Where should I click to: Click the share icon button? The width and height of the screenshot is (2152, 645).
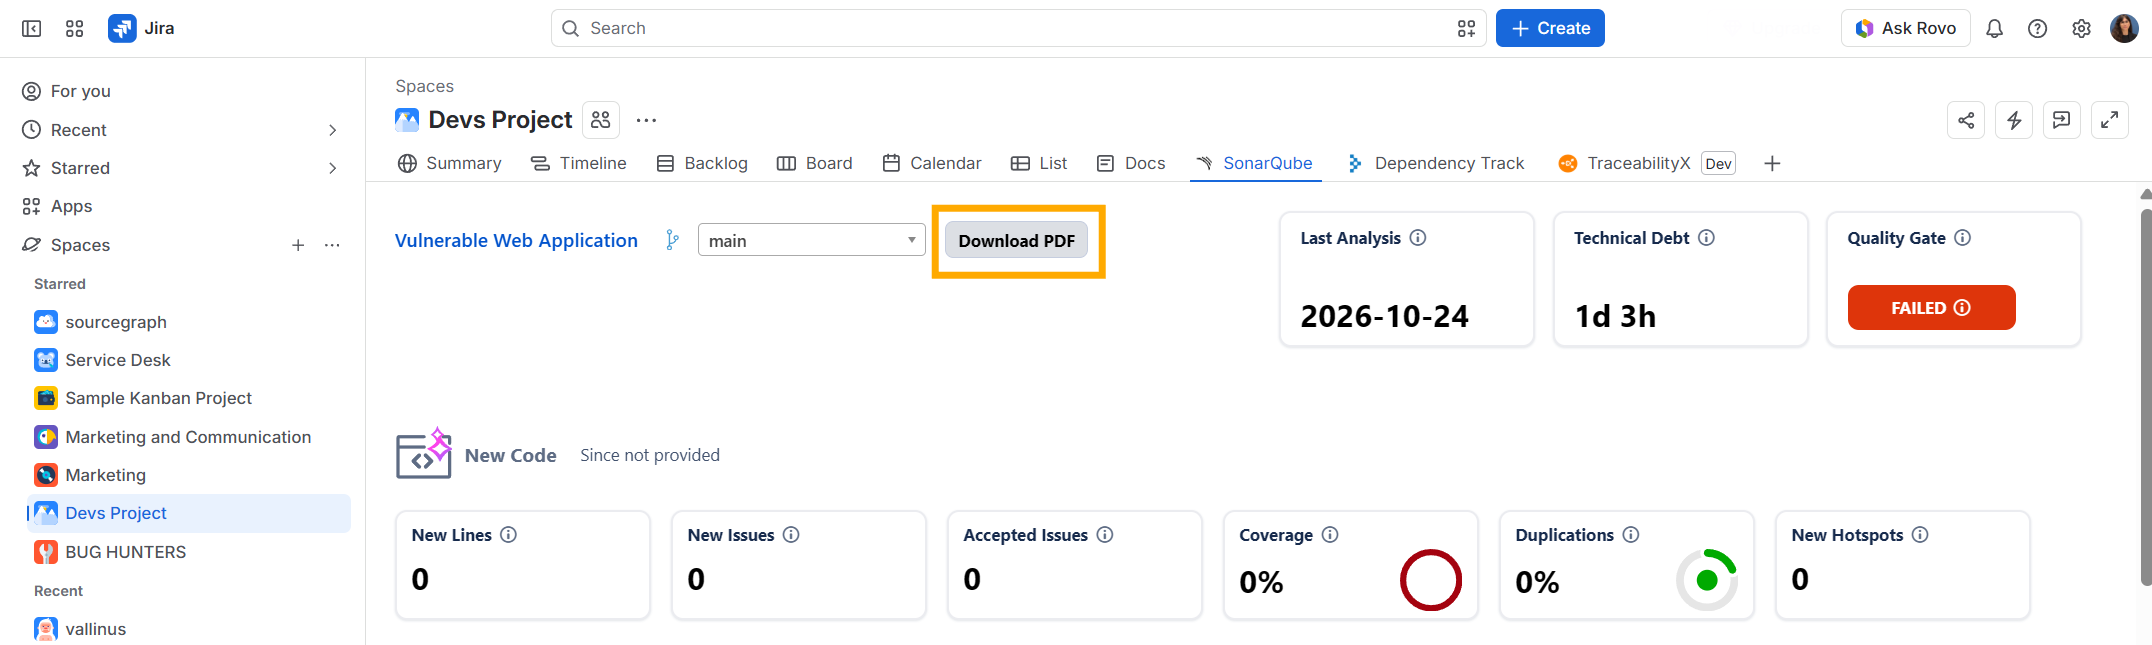click(x=1966, y=120)
